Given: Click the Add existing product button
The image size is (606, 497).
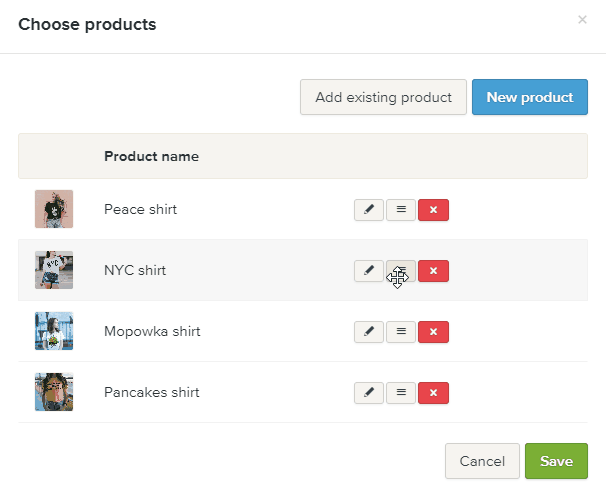Looking at the screenshot, I should tap(383, 98).
